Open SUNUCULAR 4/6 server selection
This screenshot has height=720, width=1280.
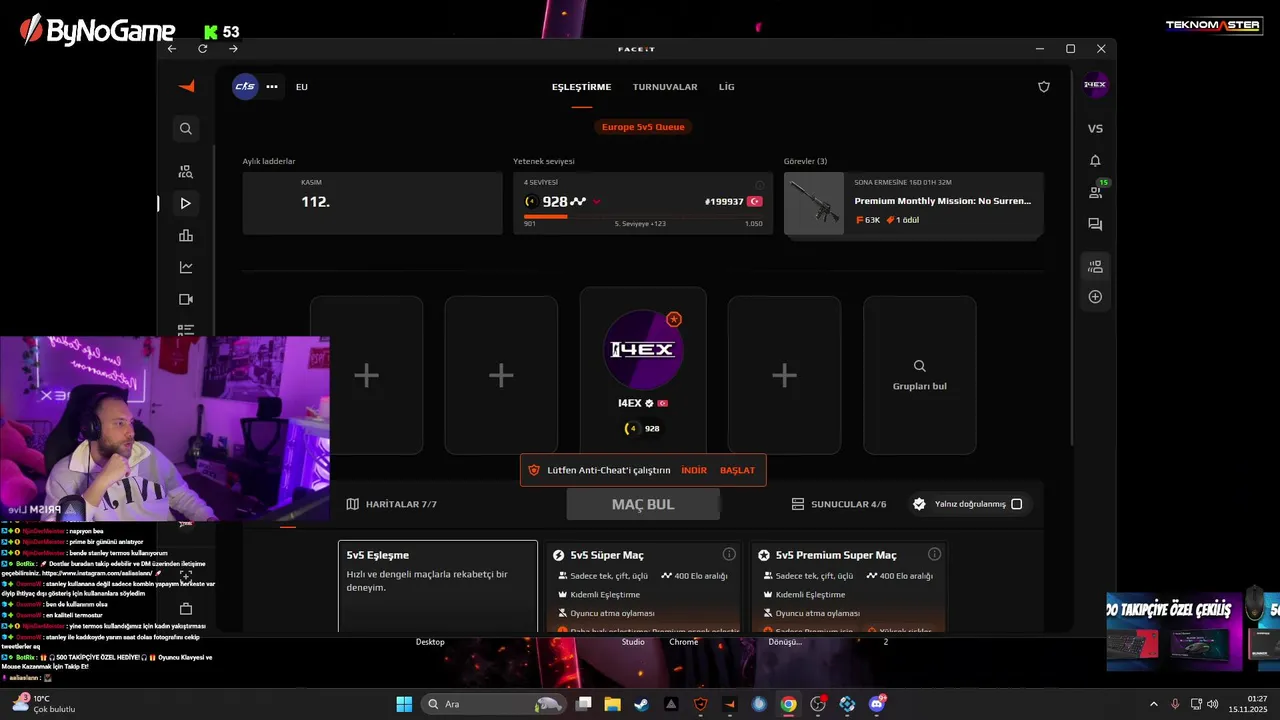pos(839,504)
